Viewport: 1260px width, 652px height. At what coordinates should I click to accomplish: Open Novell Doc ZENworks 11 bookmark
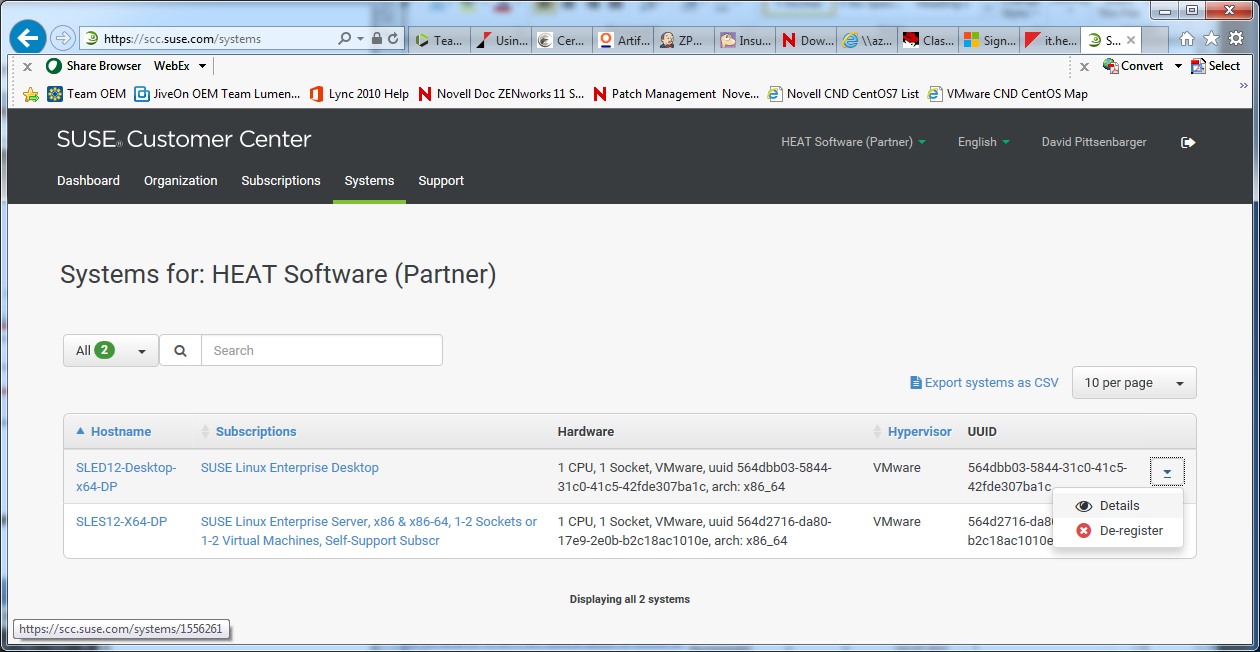pos(501,94)
